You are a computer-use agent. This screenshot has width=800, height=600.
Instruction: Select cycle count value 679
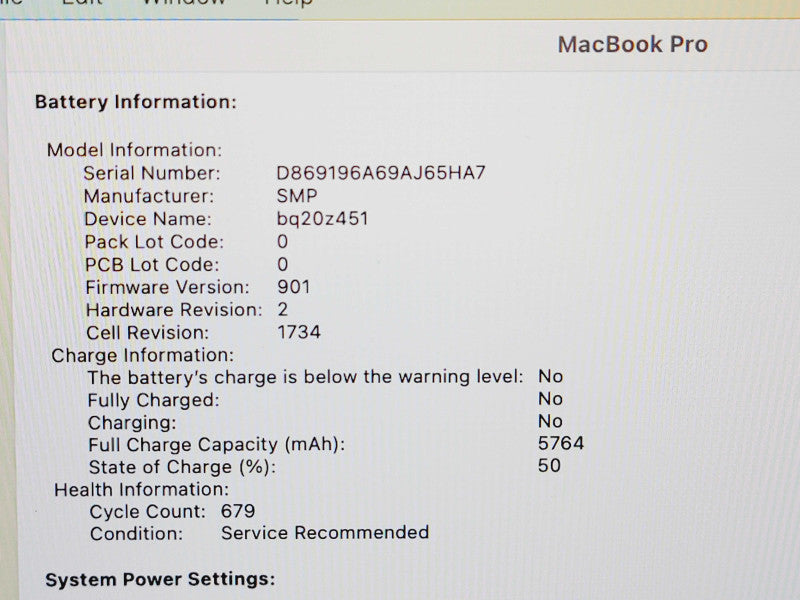click(238, 511)
